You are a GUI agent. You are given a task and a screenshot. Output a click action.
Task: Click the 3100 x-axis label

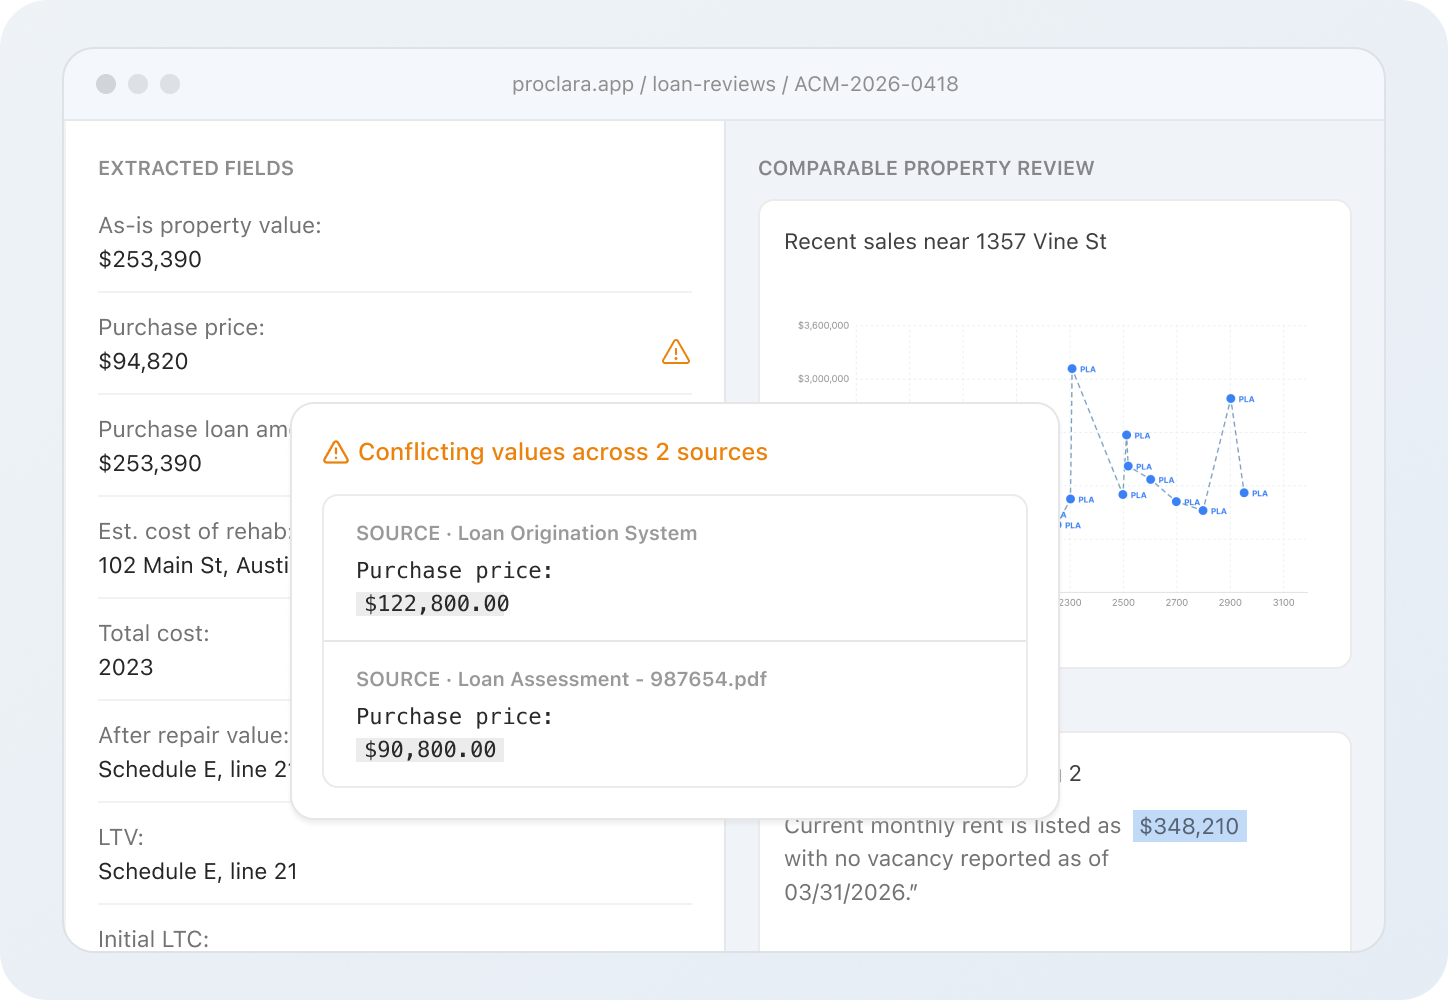tap(1284, 602)
